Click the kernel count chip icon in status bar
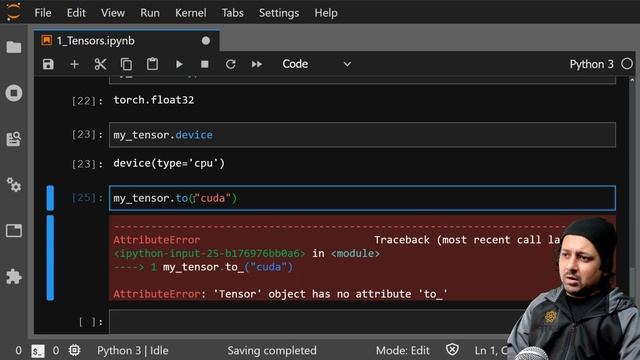Viewport: 640px width, 360px height. click(x=74, y=350)
